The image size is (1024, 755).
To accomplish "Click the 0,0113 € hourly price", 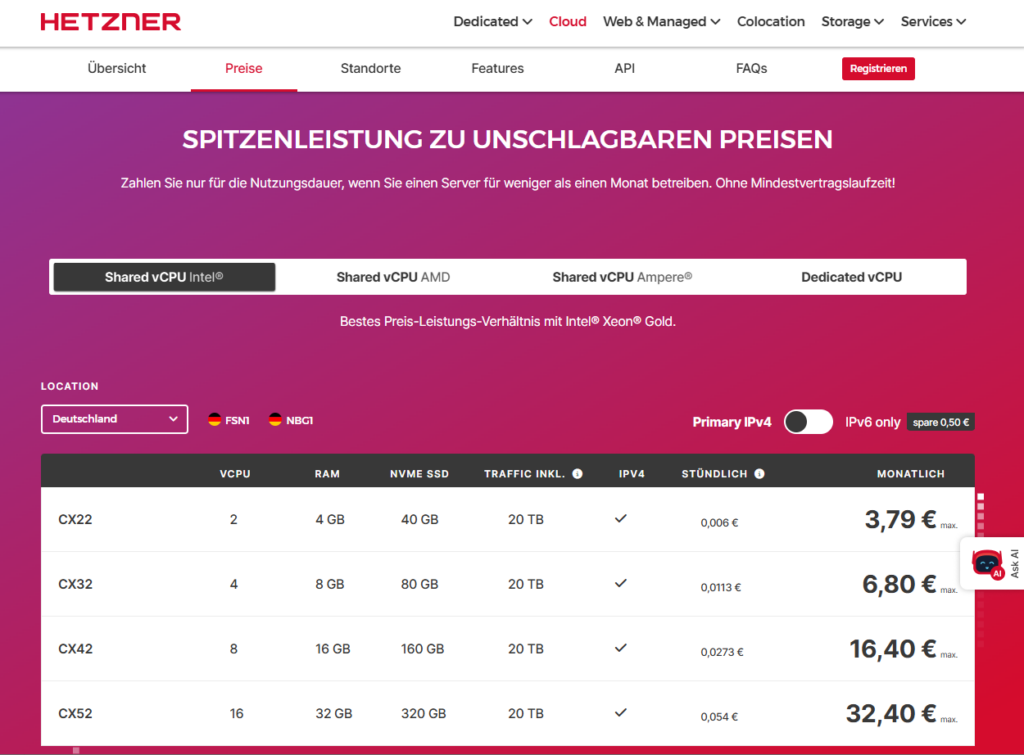I will (721, 587).
